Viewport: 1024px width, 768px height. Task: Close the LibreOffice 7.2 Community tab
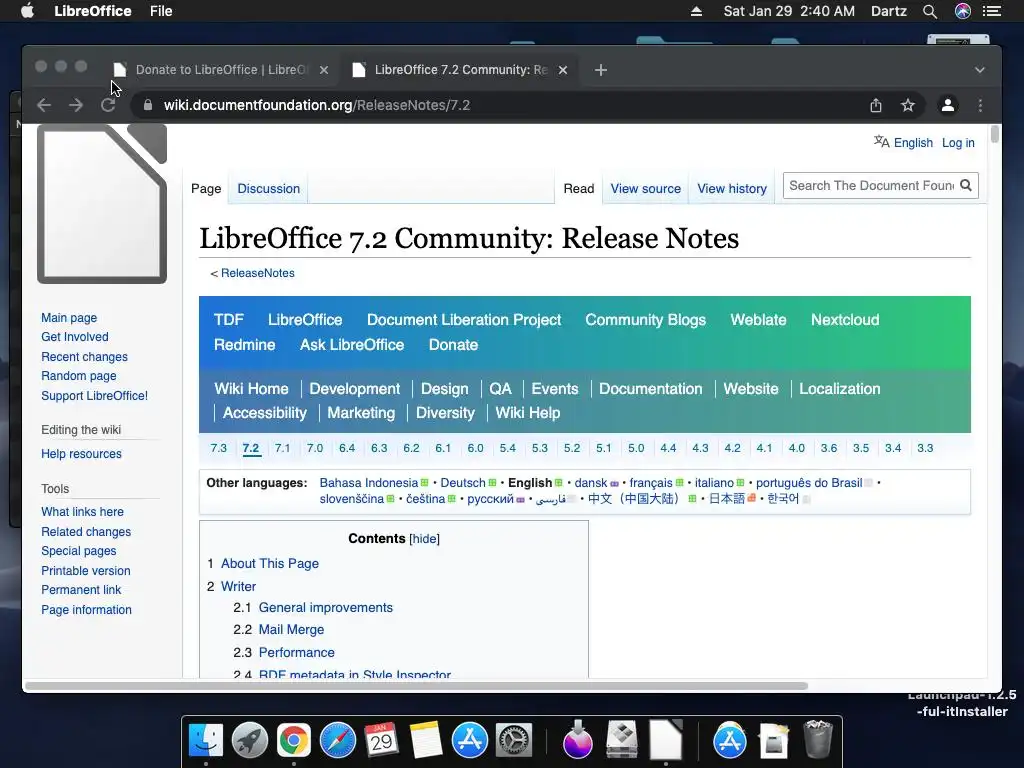coord(563,70)
